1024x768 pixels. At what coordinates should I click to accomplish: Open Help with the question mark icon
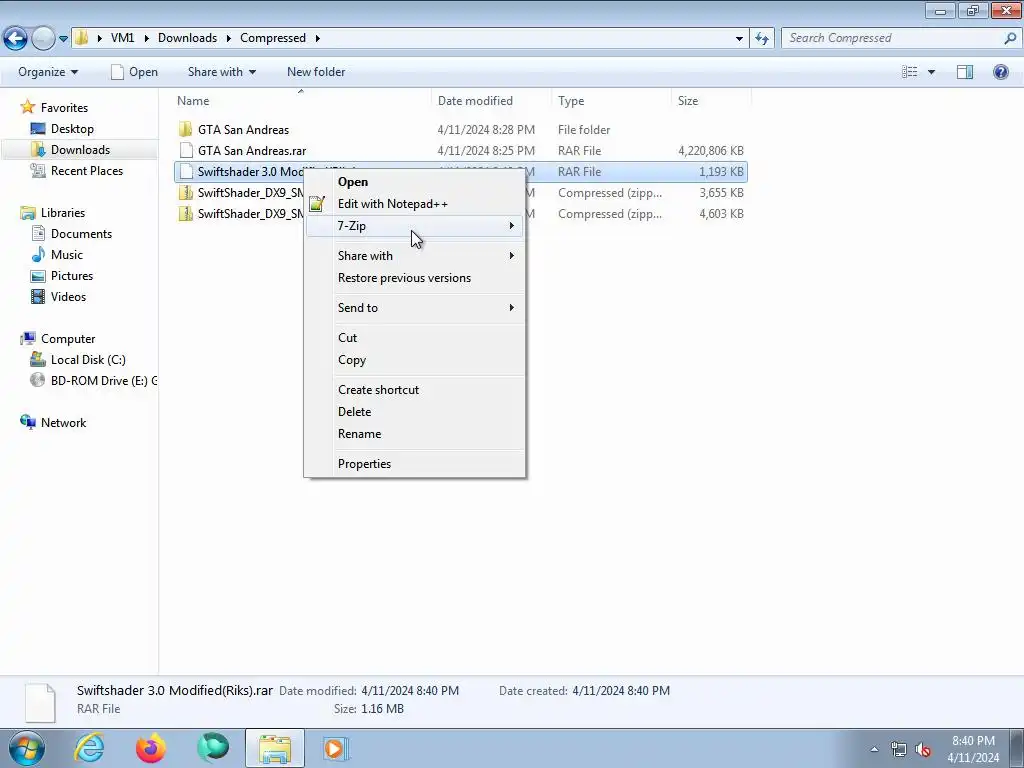click(x=1000, y=72)
